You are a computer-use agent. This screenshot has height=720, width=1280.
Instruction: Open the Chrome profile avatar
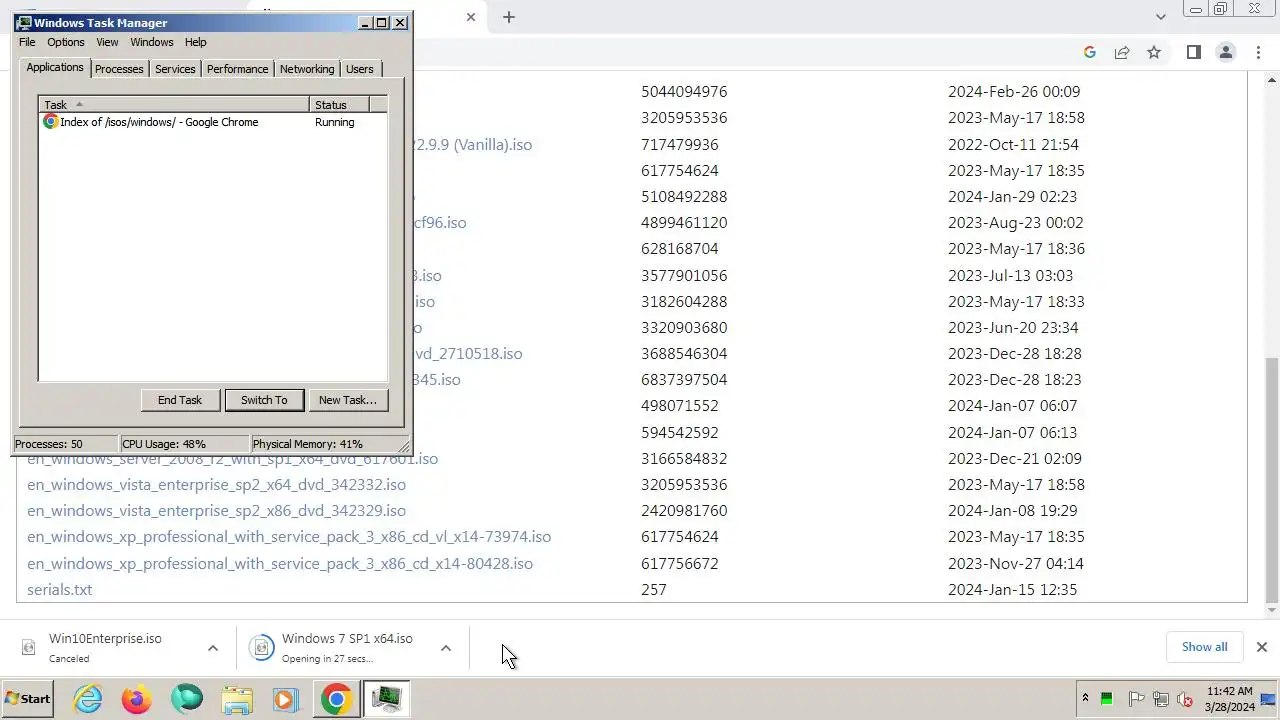pyautogui.click(x=1226, y=52)
